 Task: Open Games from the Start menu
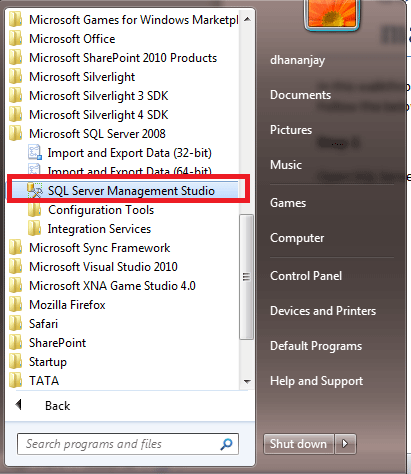(288, 203)
